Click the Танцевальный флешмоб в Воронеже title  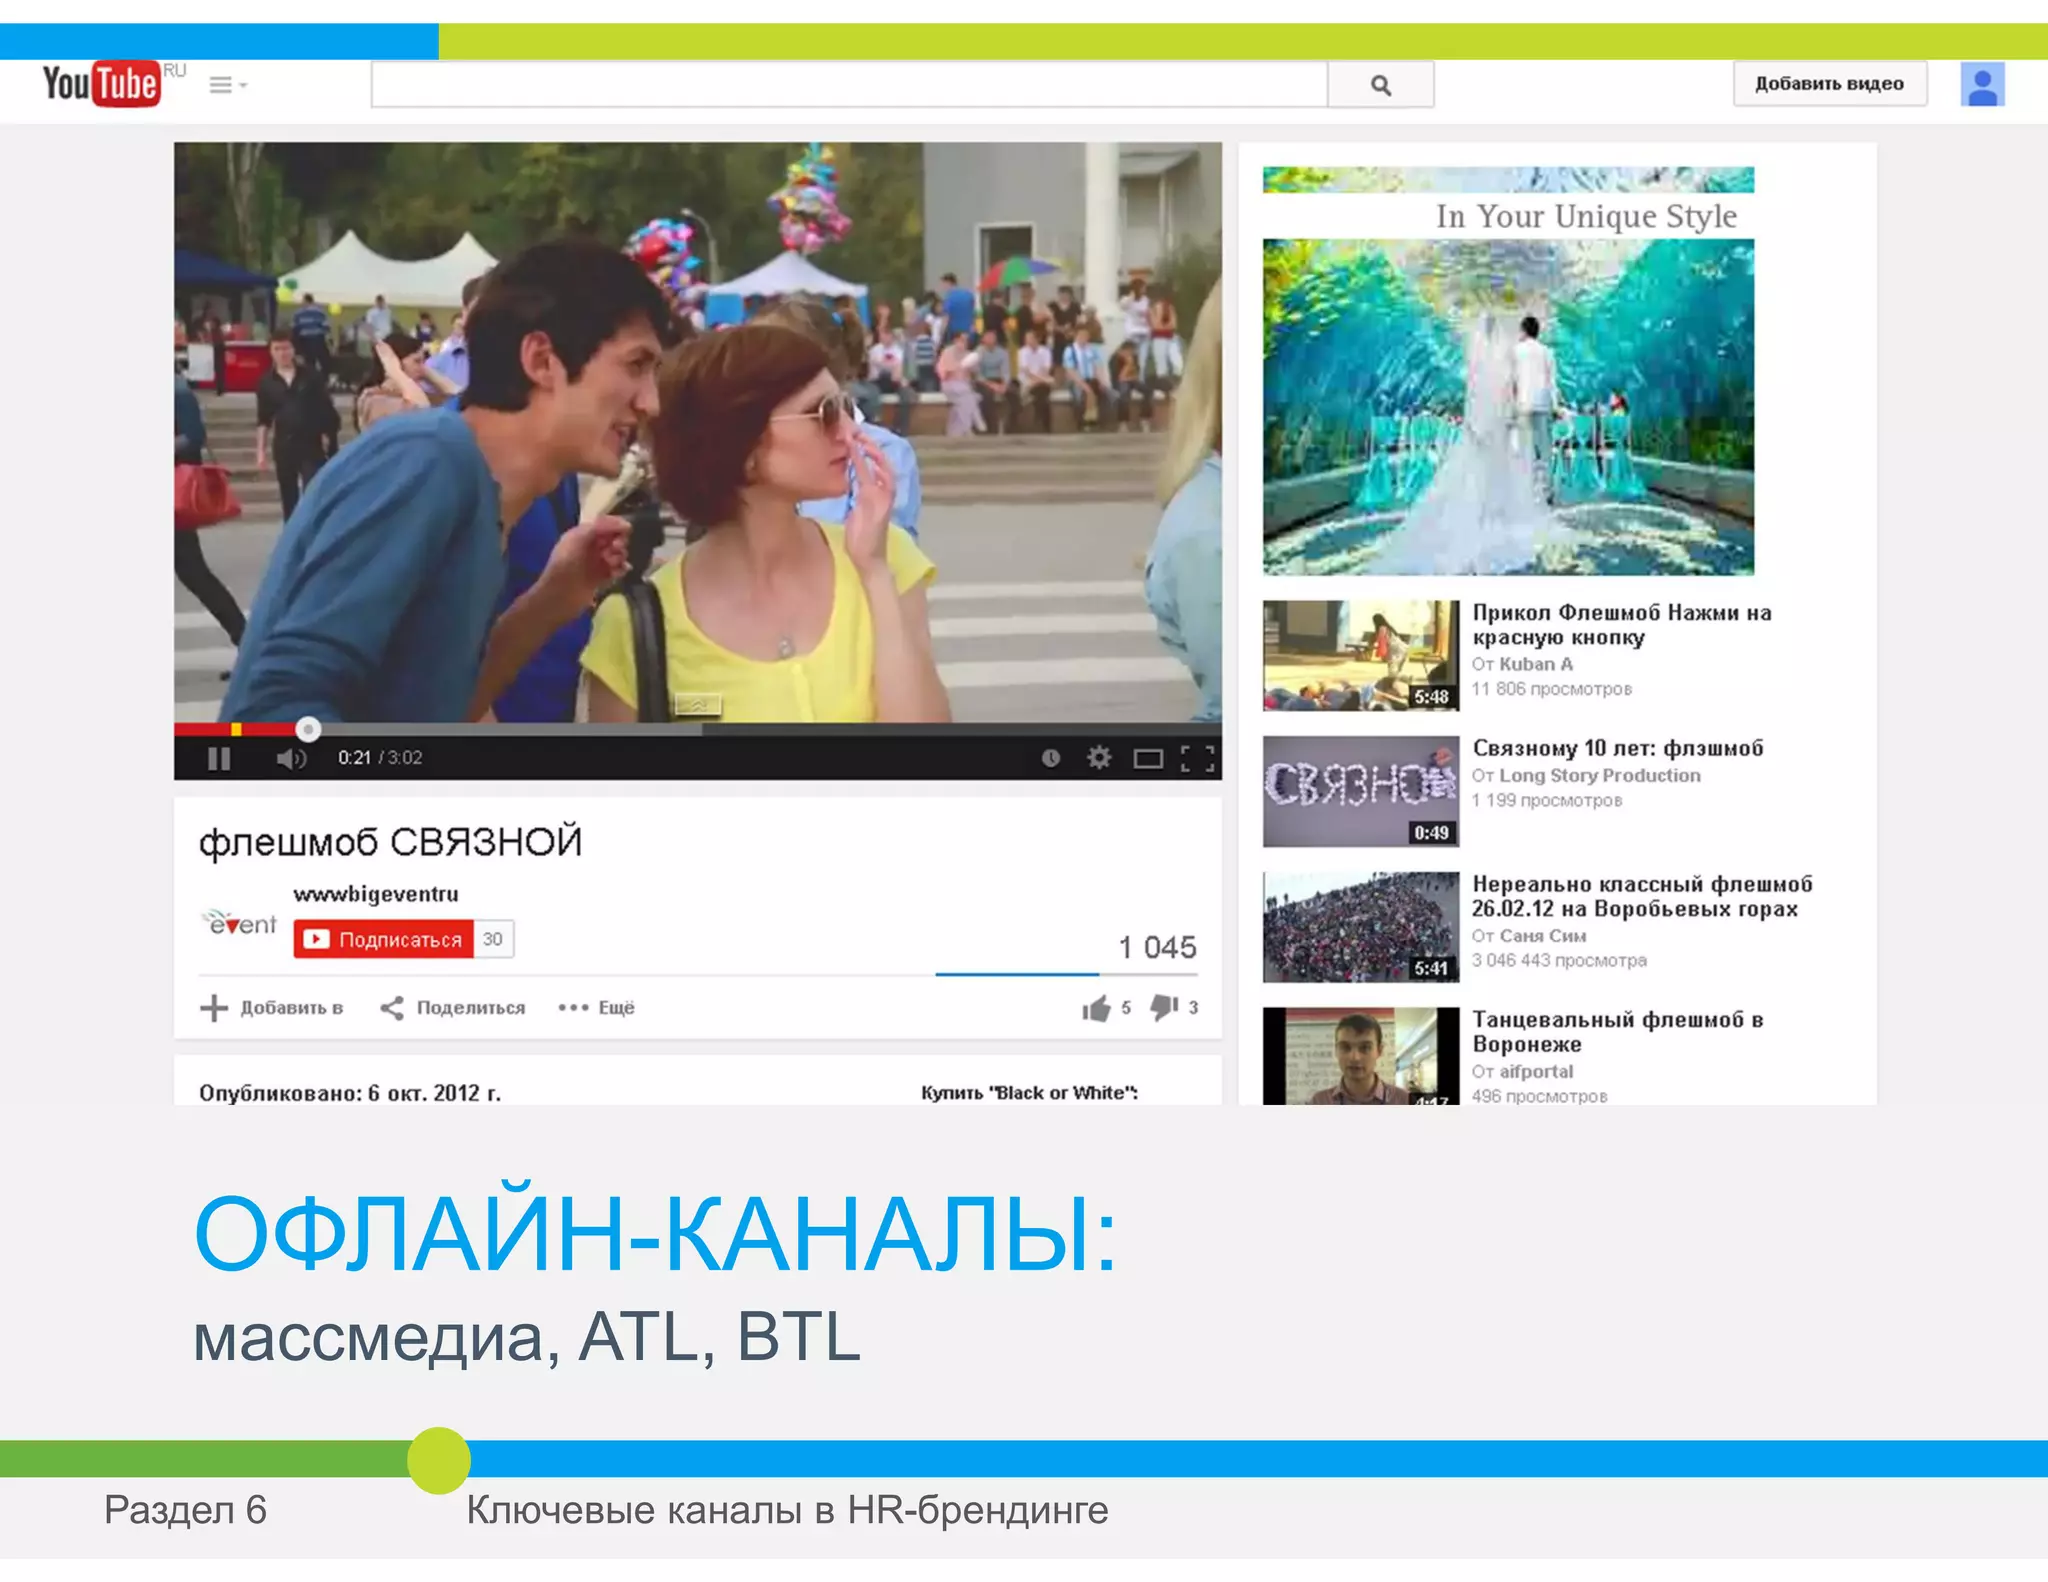coord(1618,1032)
